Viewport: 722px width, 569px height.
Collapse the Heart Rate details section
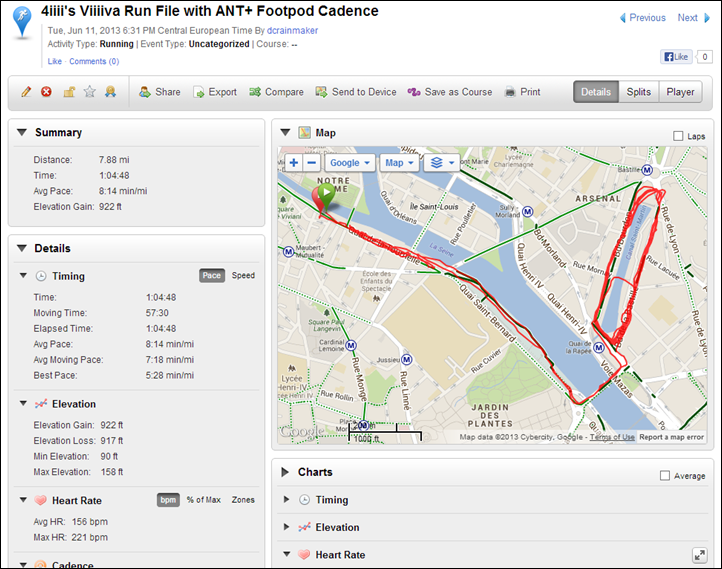click(23, 500)
